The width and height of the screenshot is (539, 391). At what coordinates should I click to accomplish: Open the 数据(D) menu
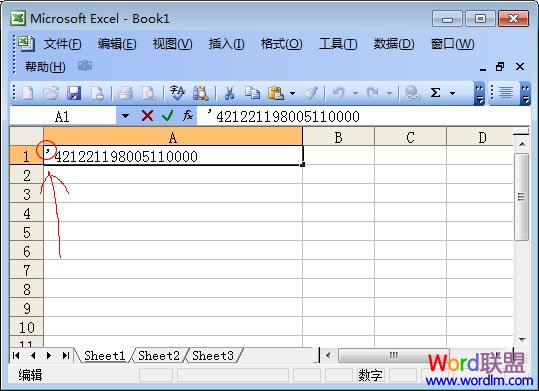point(394,44)
